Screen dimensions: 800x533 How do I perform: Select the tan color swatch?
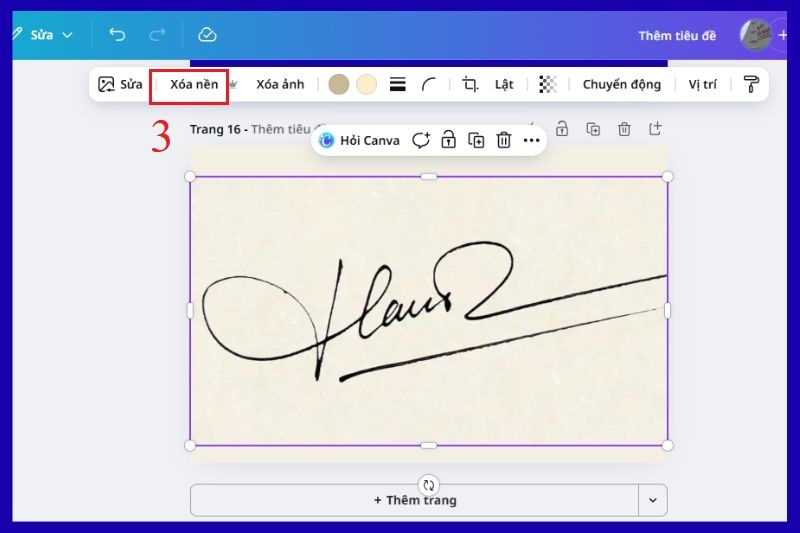(338, 84)
